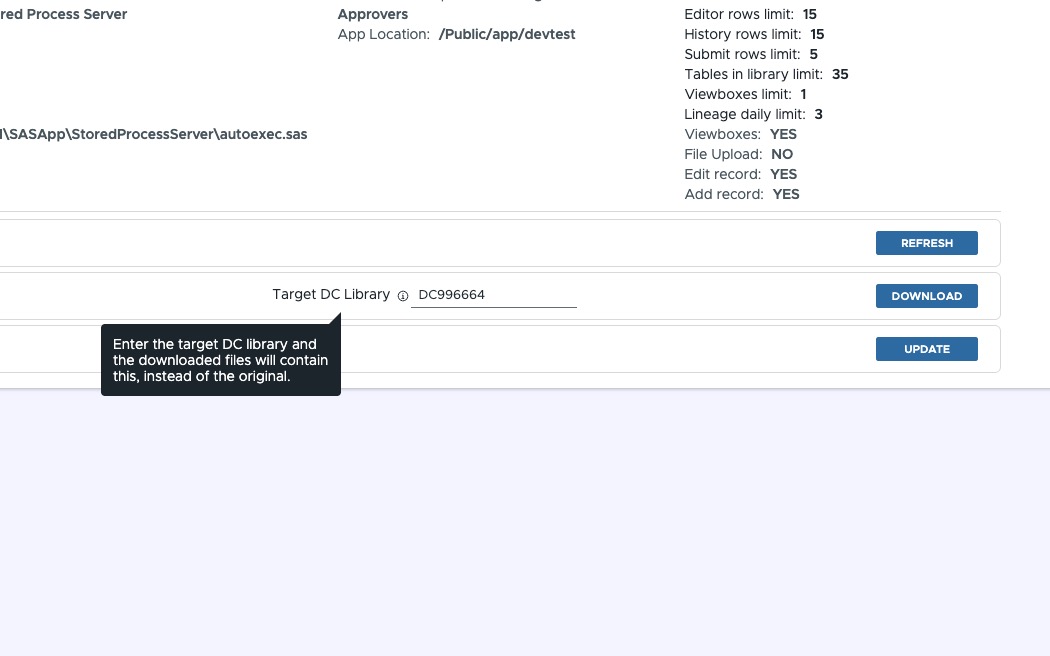The height and width of the screenshot is (656, 1050).
Task: Enable File Upload currently set NO
Action: coord(782,154)
